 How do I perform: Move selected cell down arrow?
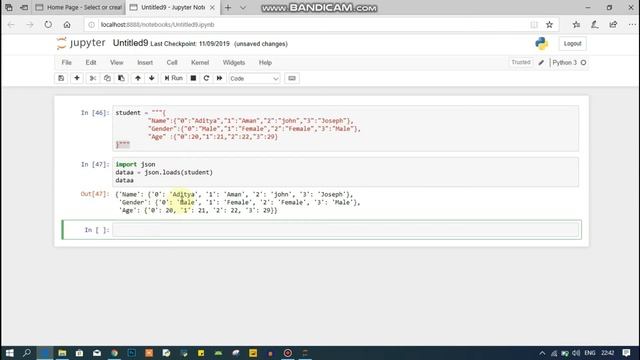click(151, 78)
